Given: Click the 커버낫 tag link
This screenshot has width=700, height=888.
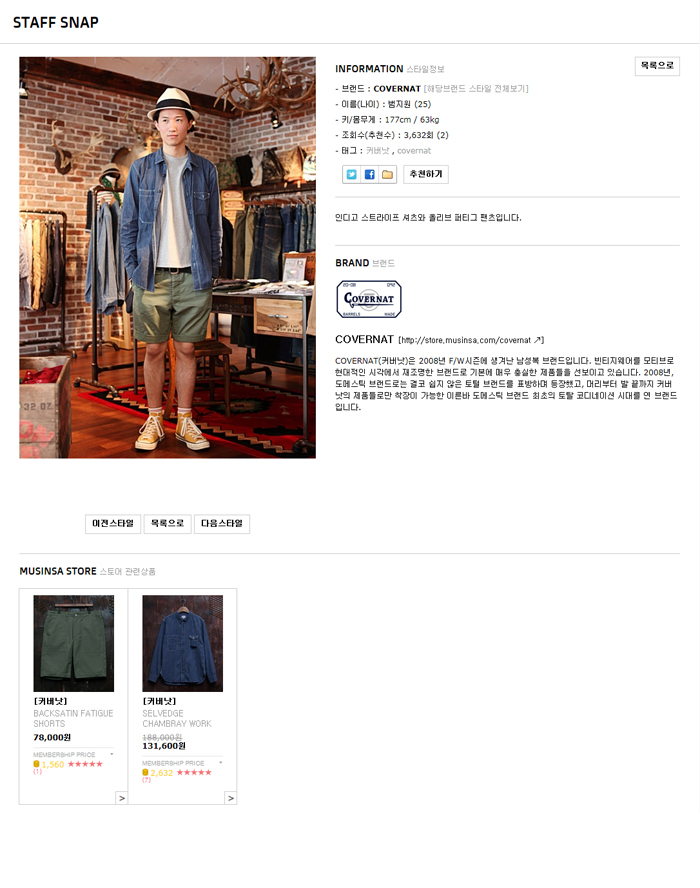Looking at the screenshot, I should [378, 151].
